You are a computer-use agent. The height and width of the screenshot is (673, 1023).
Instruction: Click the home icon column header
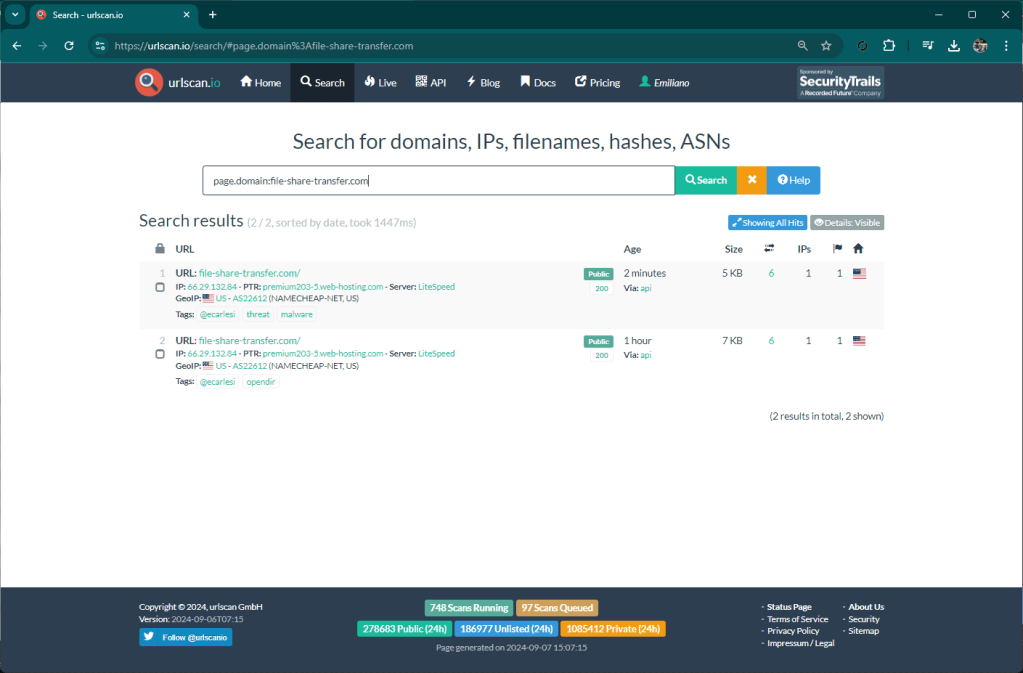click(858, 249)
